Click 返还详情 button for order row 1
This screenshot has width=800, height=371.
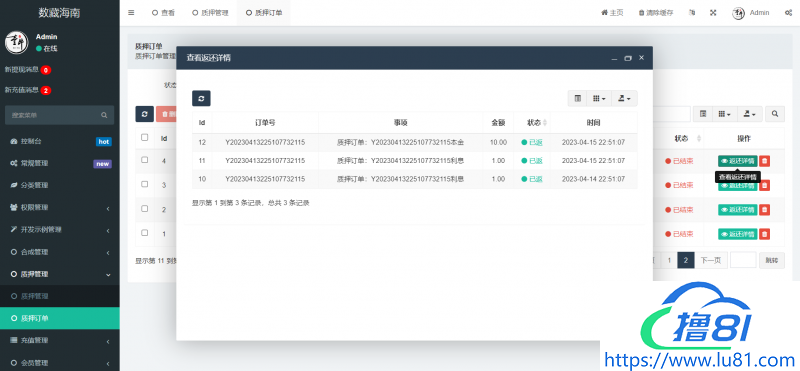738,234
